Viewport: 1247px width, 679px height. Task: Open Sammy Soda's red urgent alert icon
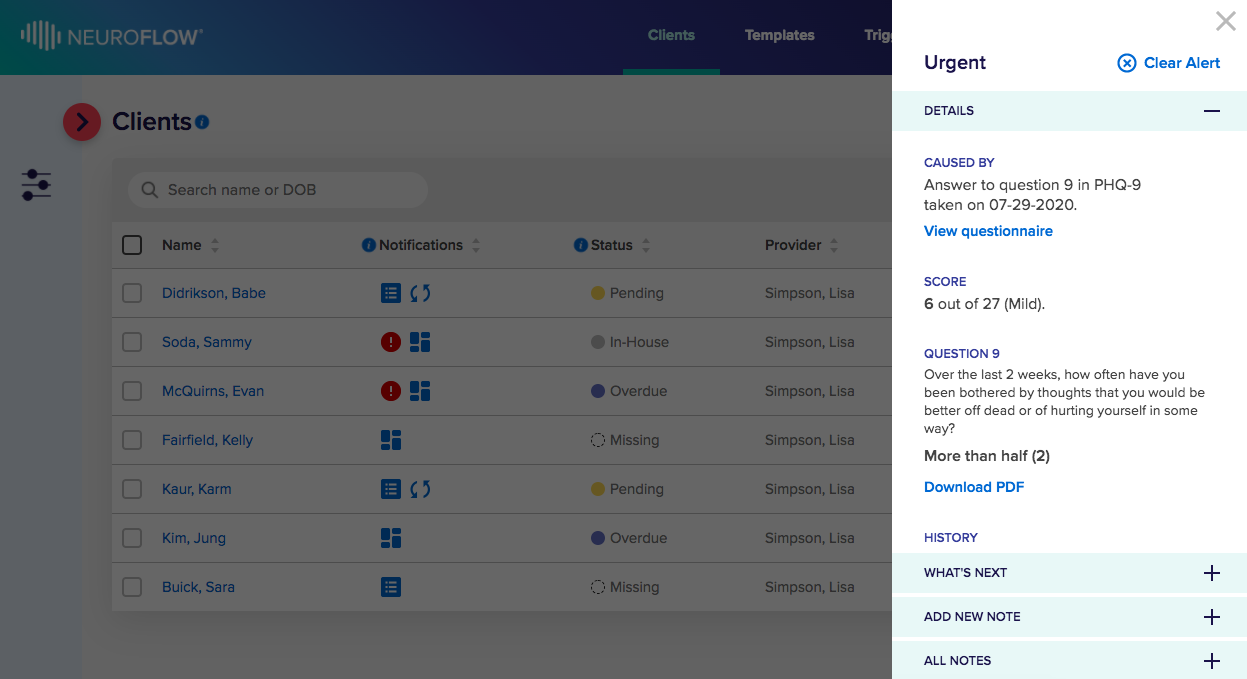click(391, 342)
